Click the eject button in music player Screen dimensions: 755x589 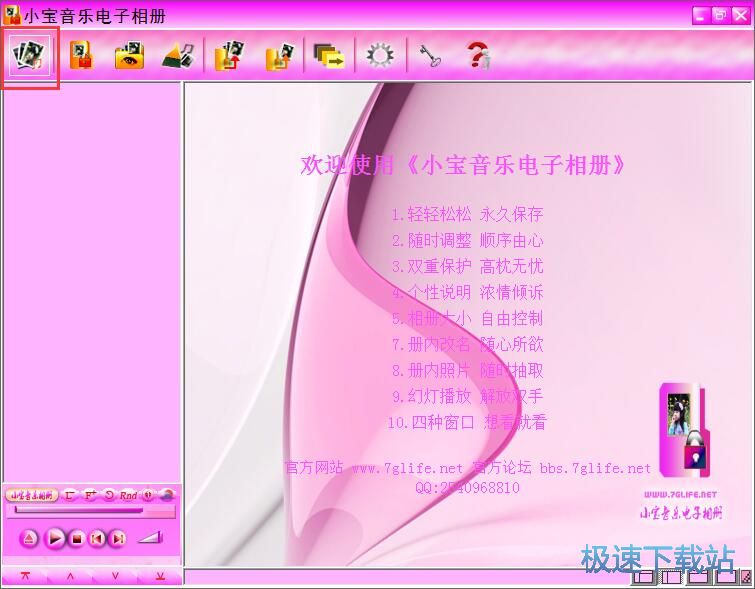(x=29, y=538)
